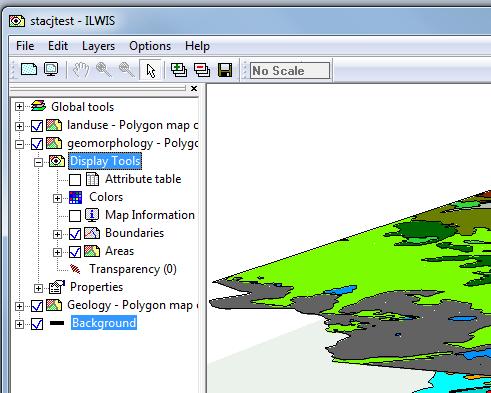
Task: Expand the Background node
Action: tap(19, 324)
